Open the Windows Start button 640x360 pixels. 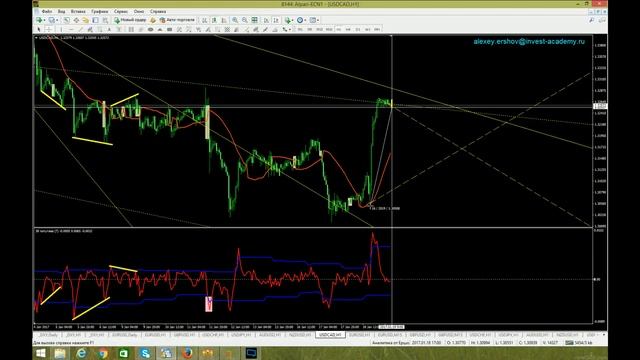pos(40,353)
